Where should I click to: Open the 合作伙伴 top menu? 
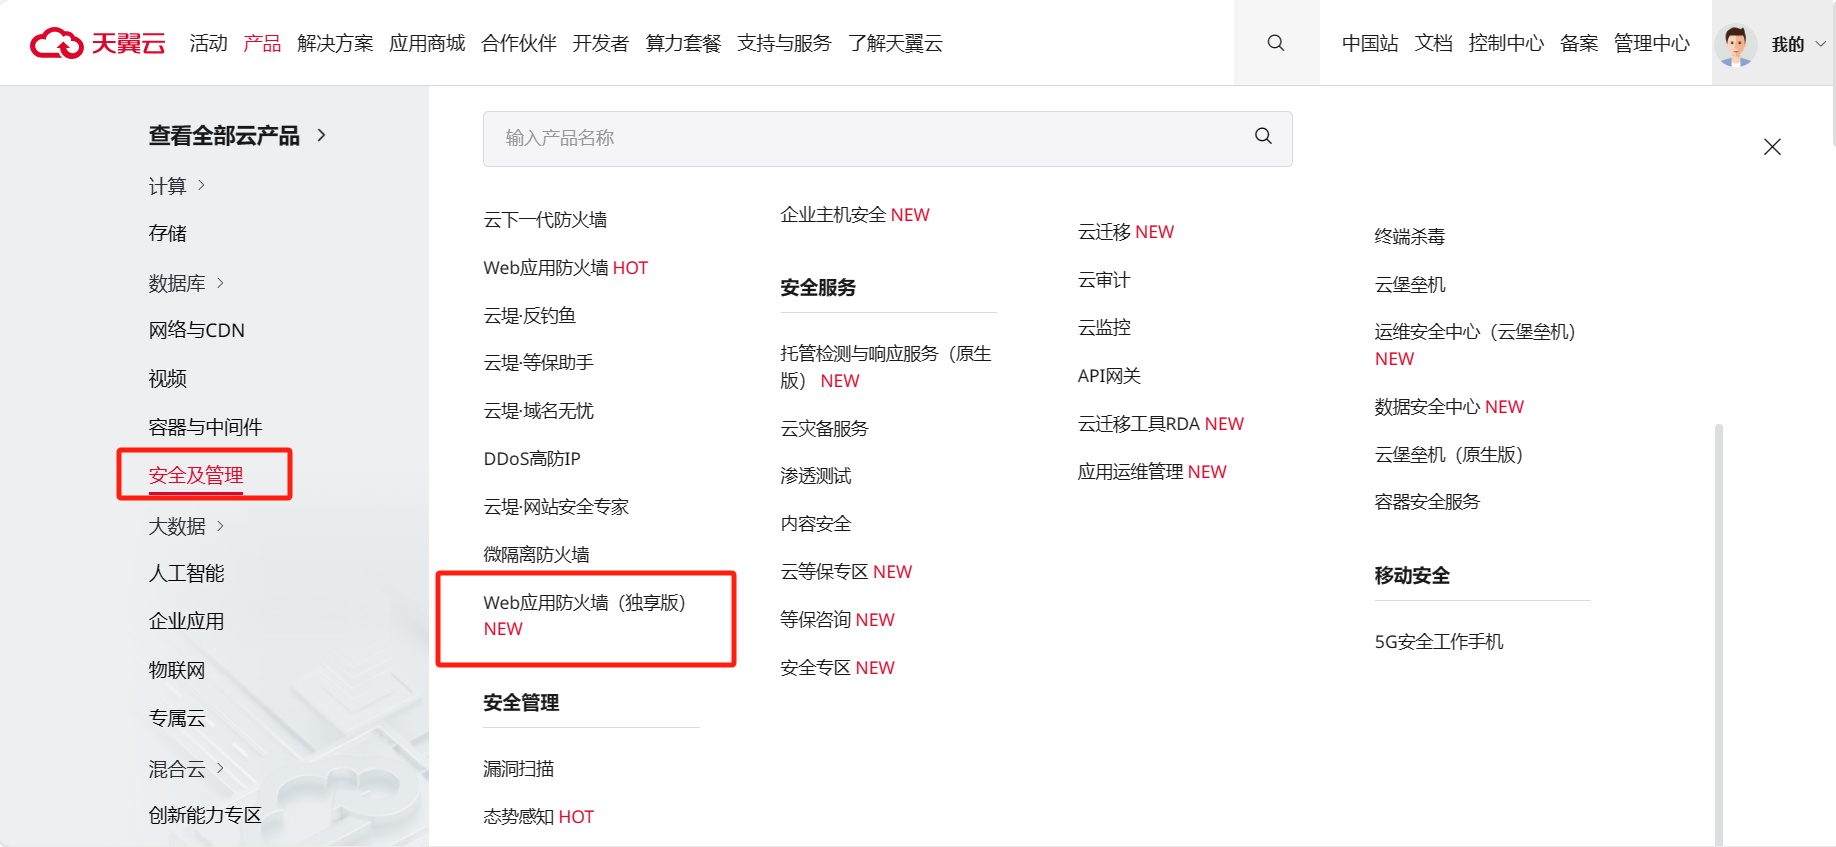(x=519, y=43)
